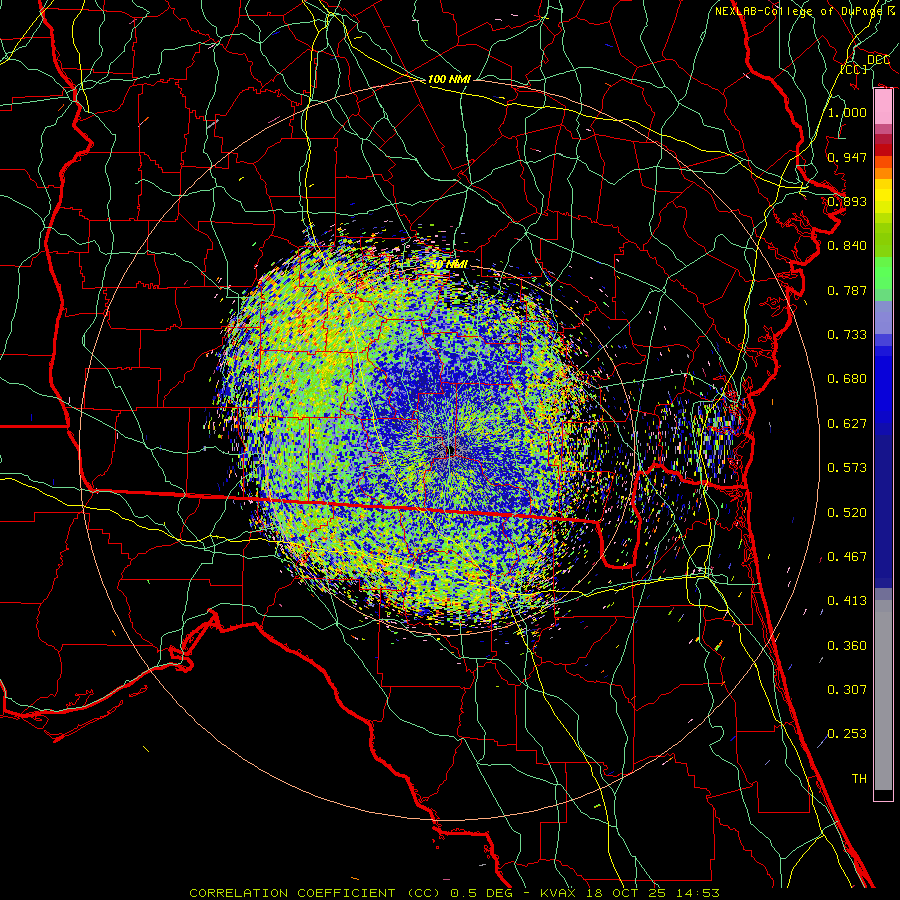Click the 0.360 legend value
Viewport: 900px width, 900px height.
[847, 646]
